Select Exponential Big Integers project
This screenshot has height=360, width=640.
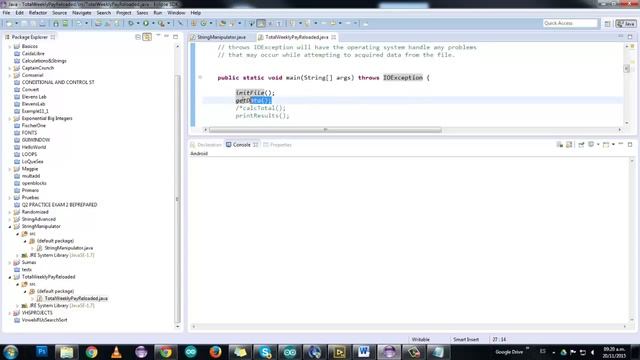(x=47, y=118)
